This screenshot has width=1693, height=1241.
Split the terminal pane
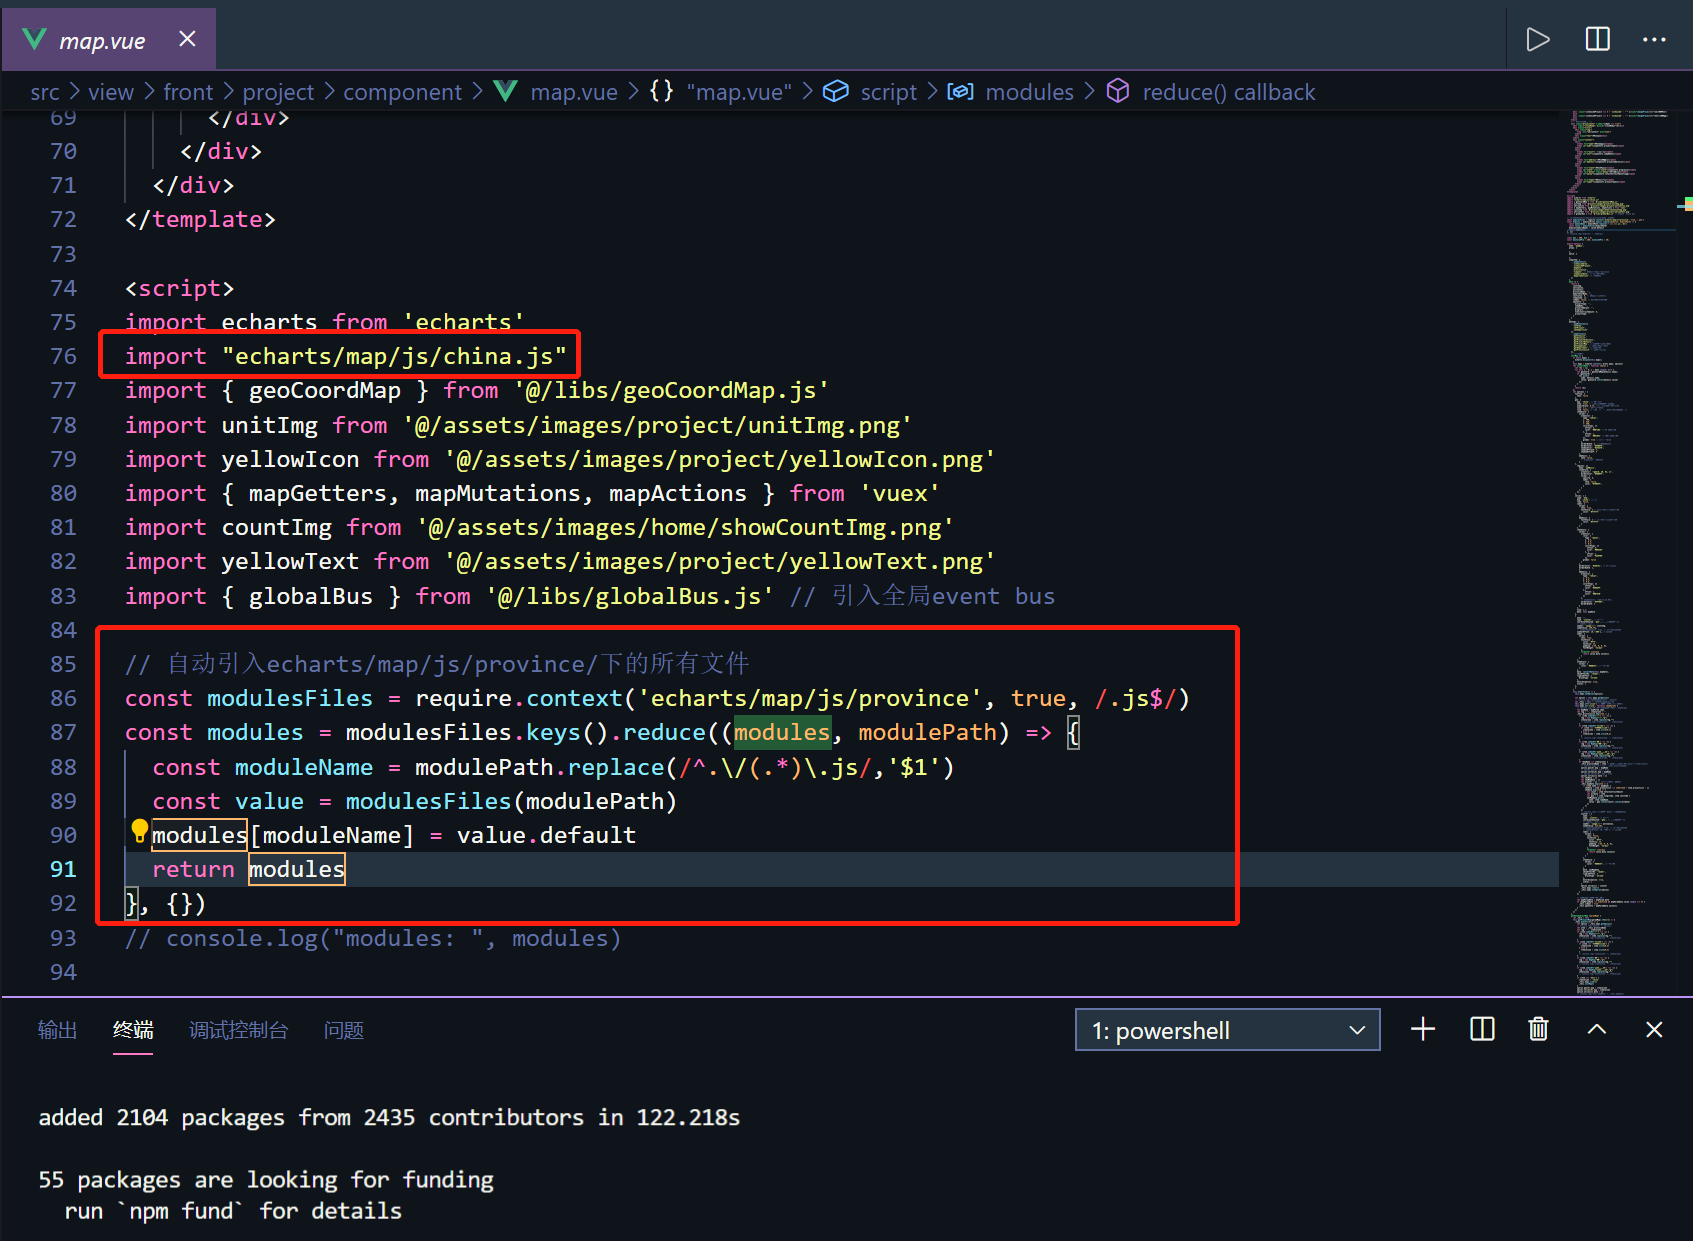pyautogui.click(x=1482, y=1029)
